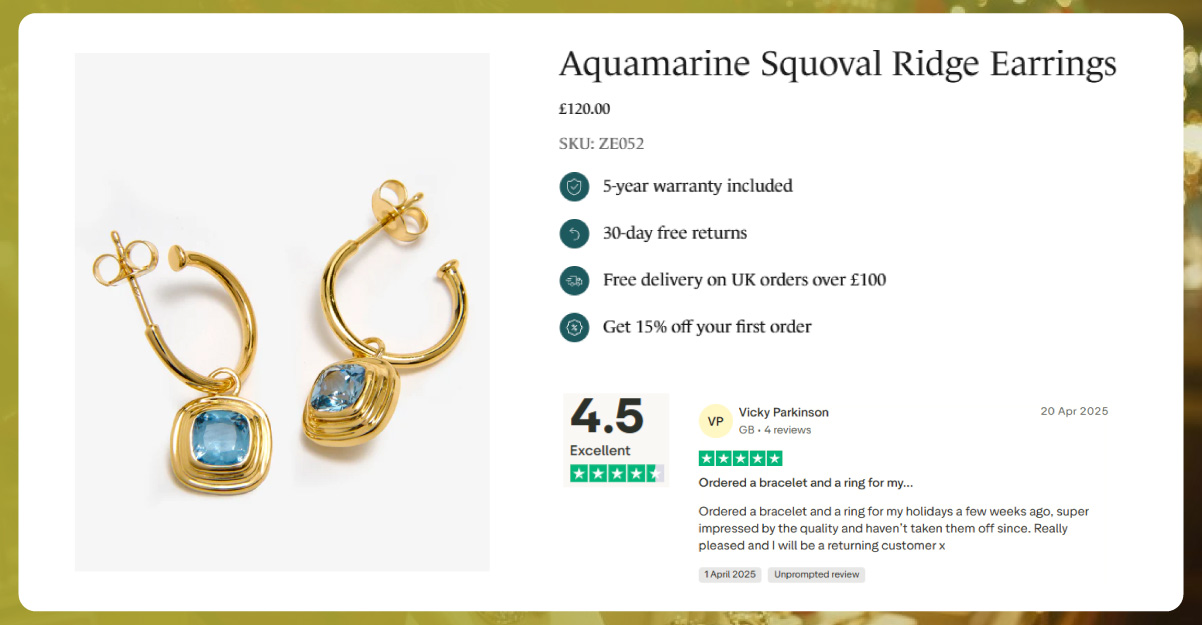
Task: Open the 30-day free returns text
Action: [674, 233]
